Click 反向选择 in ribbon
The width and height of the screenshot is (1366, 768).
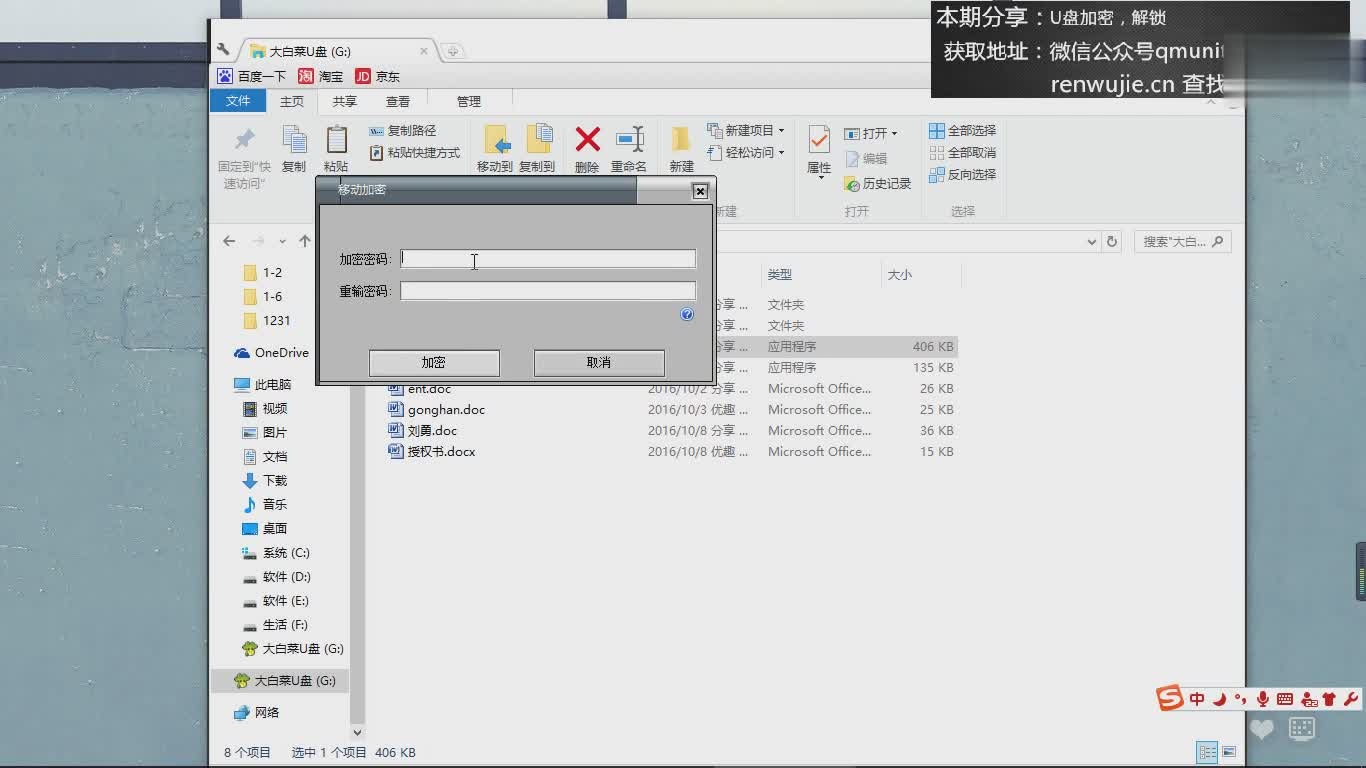click(963, 175)
